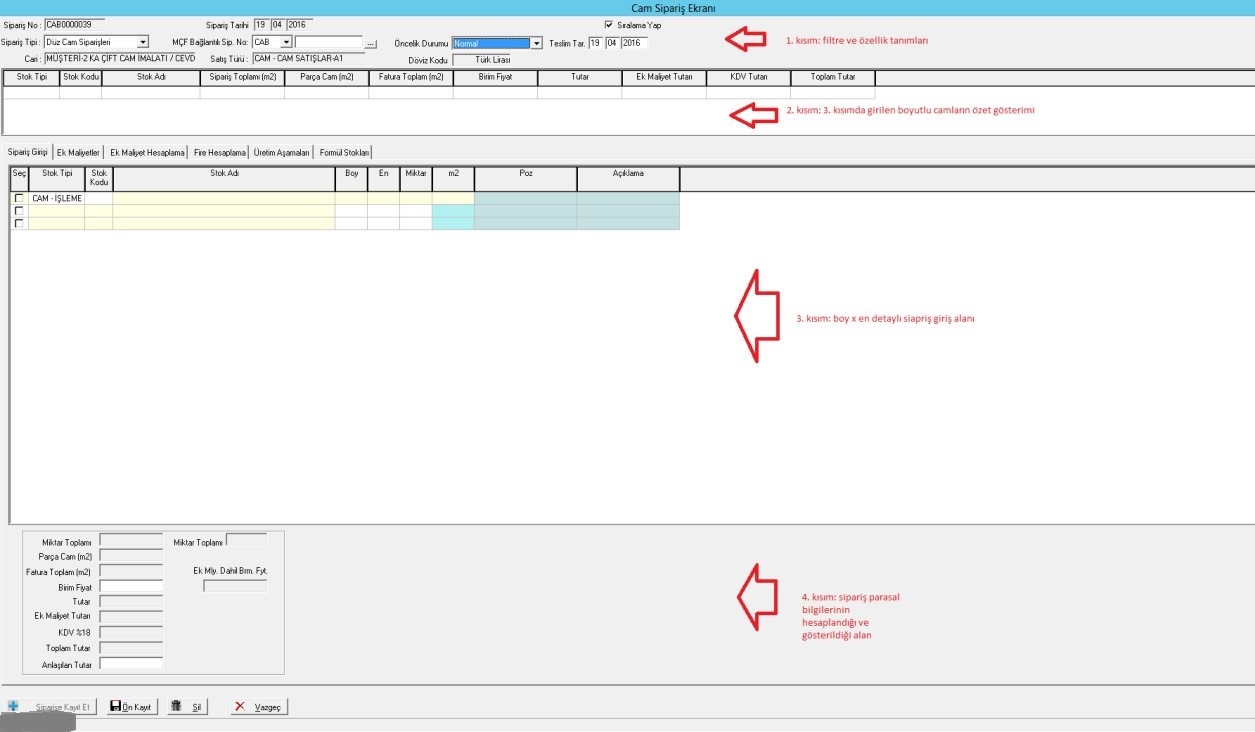This screenshot has height=732, width=1255.
Task: Click the month box of Sipariş Tarihi
Action: click(277, 24)
